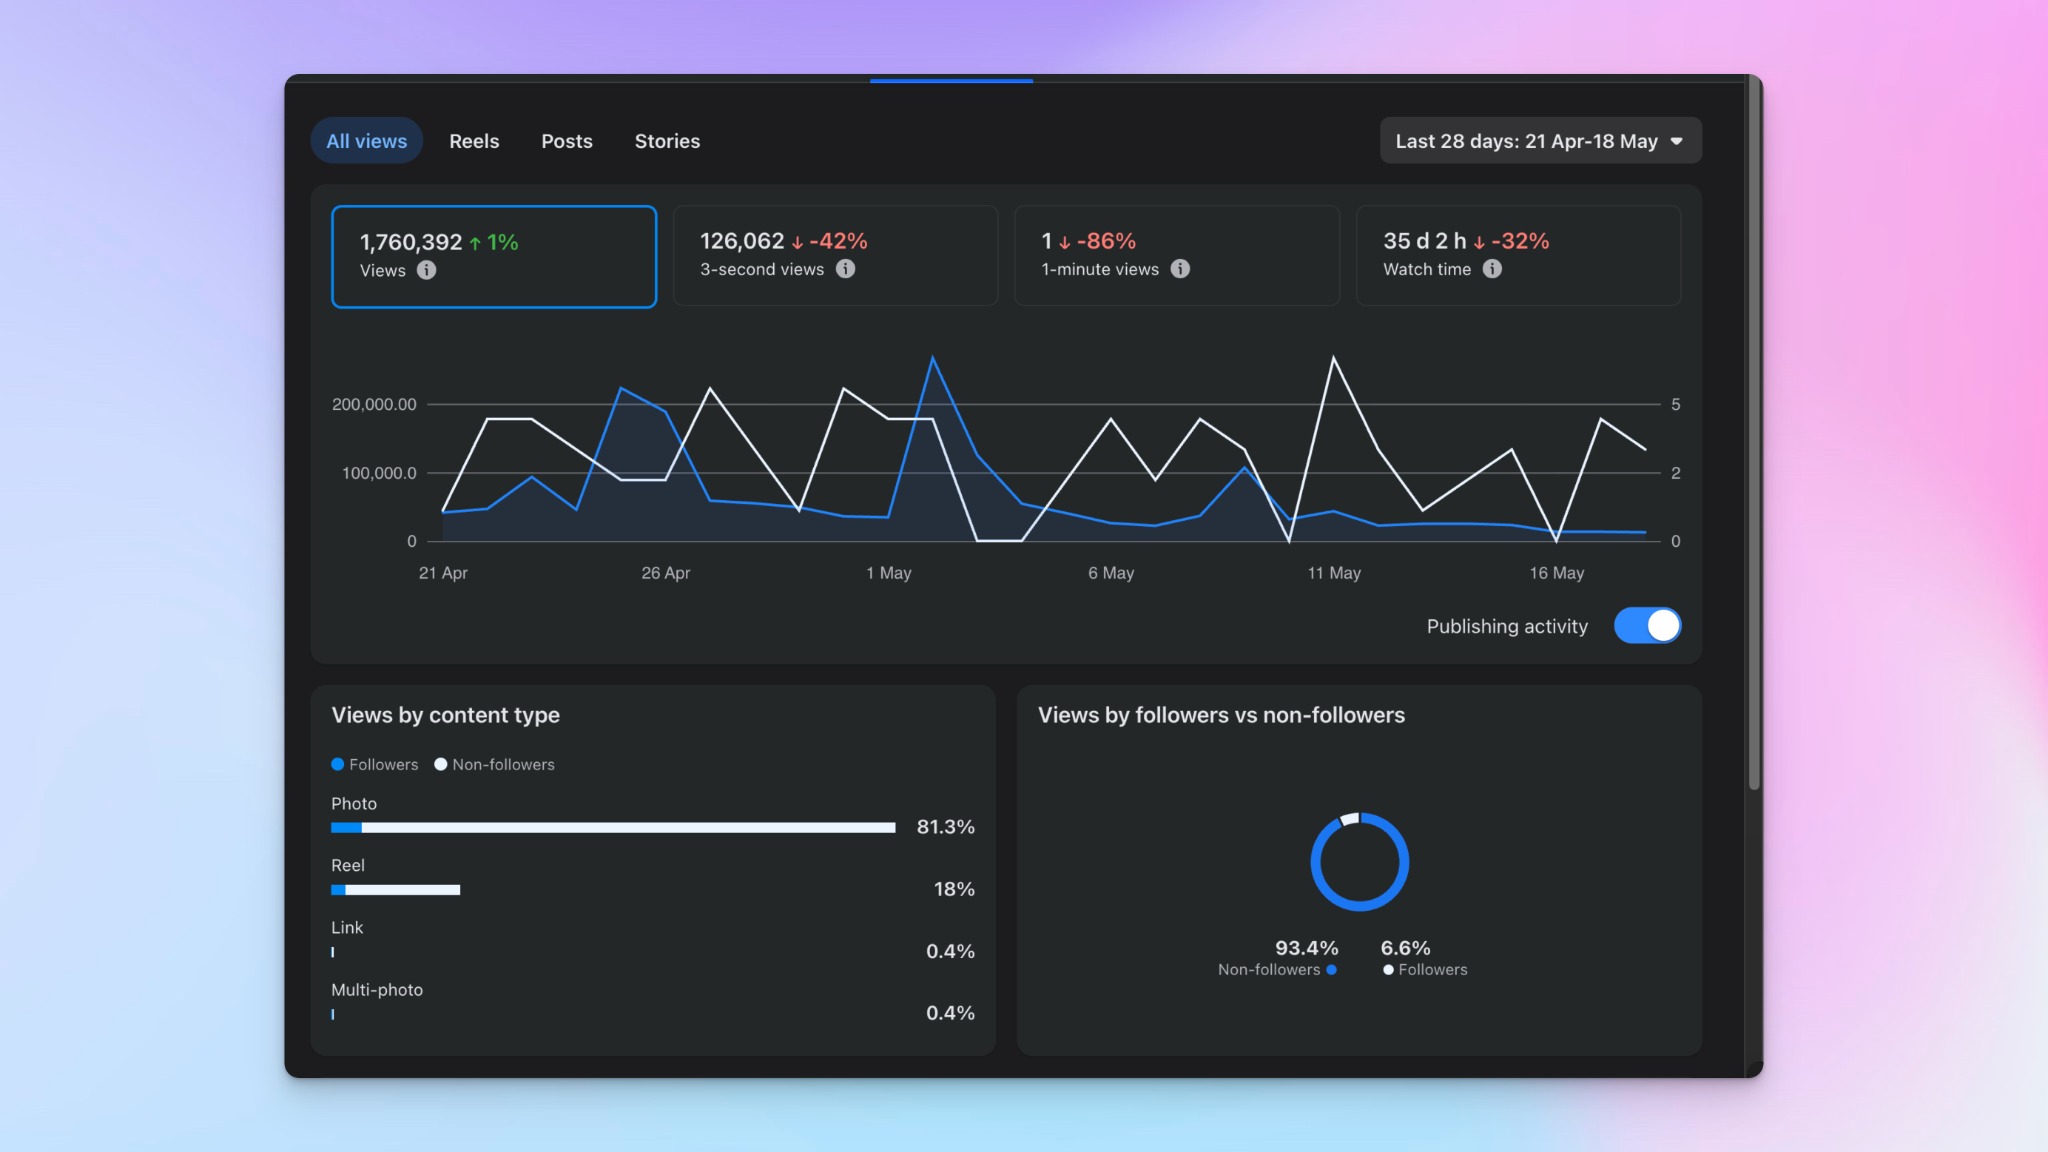Open the Views metric info icon
Image resolution: width=2048 pixels, height=1152 pixels.
coord(426,270)
